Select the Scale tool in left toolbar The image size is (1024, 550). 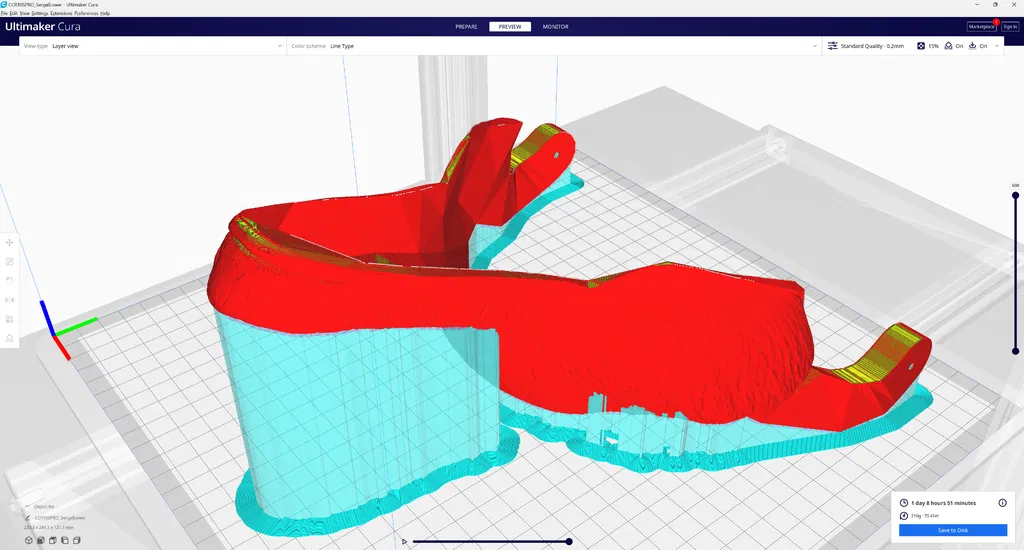point(10,261)
